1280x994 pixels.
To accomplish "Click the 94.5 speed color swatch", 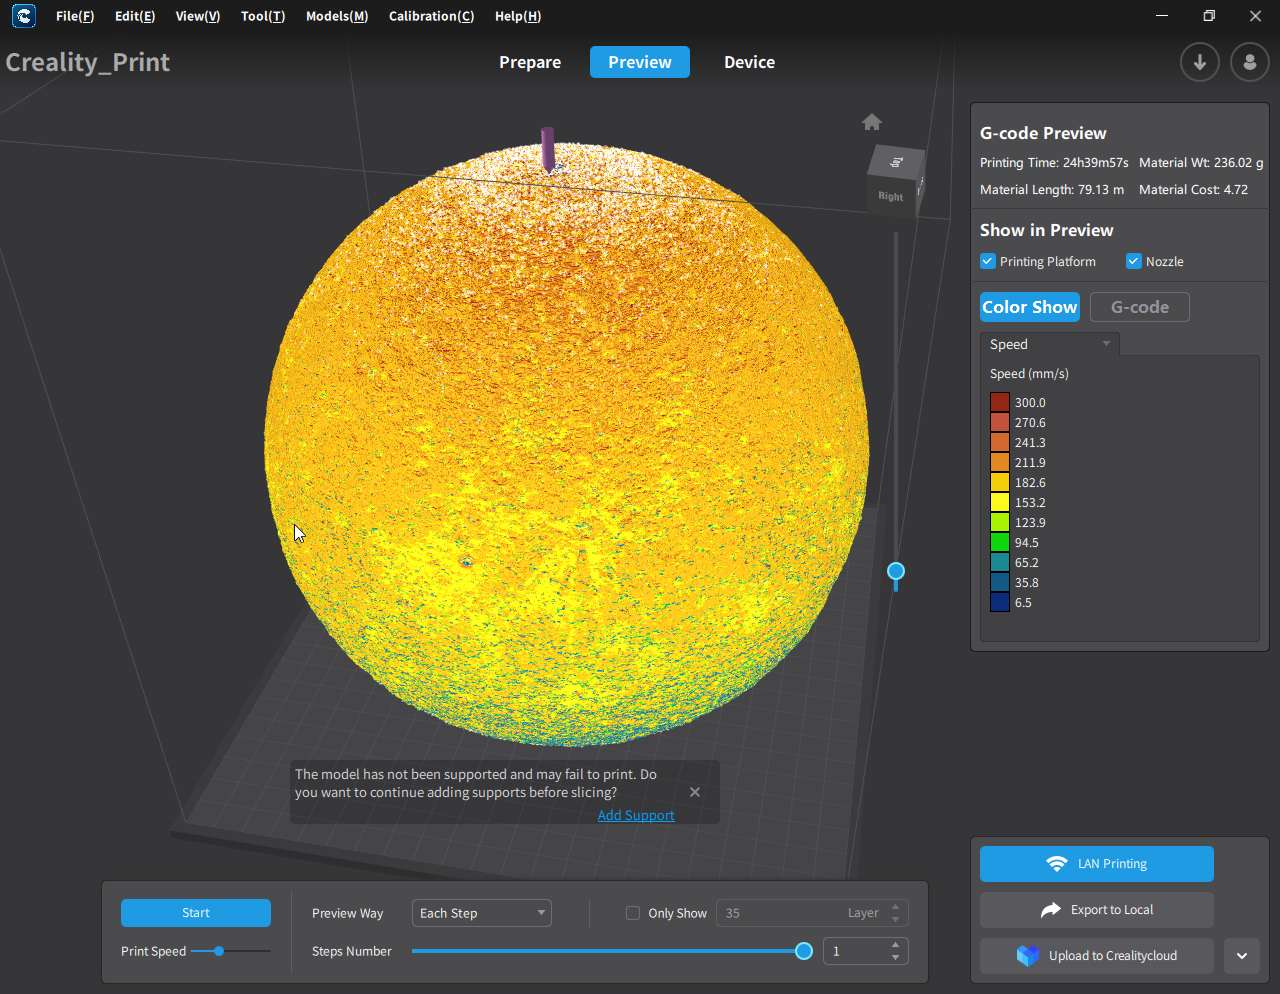I will [1000, 542].
